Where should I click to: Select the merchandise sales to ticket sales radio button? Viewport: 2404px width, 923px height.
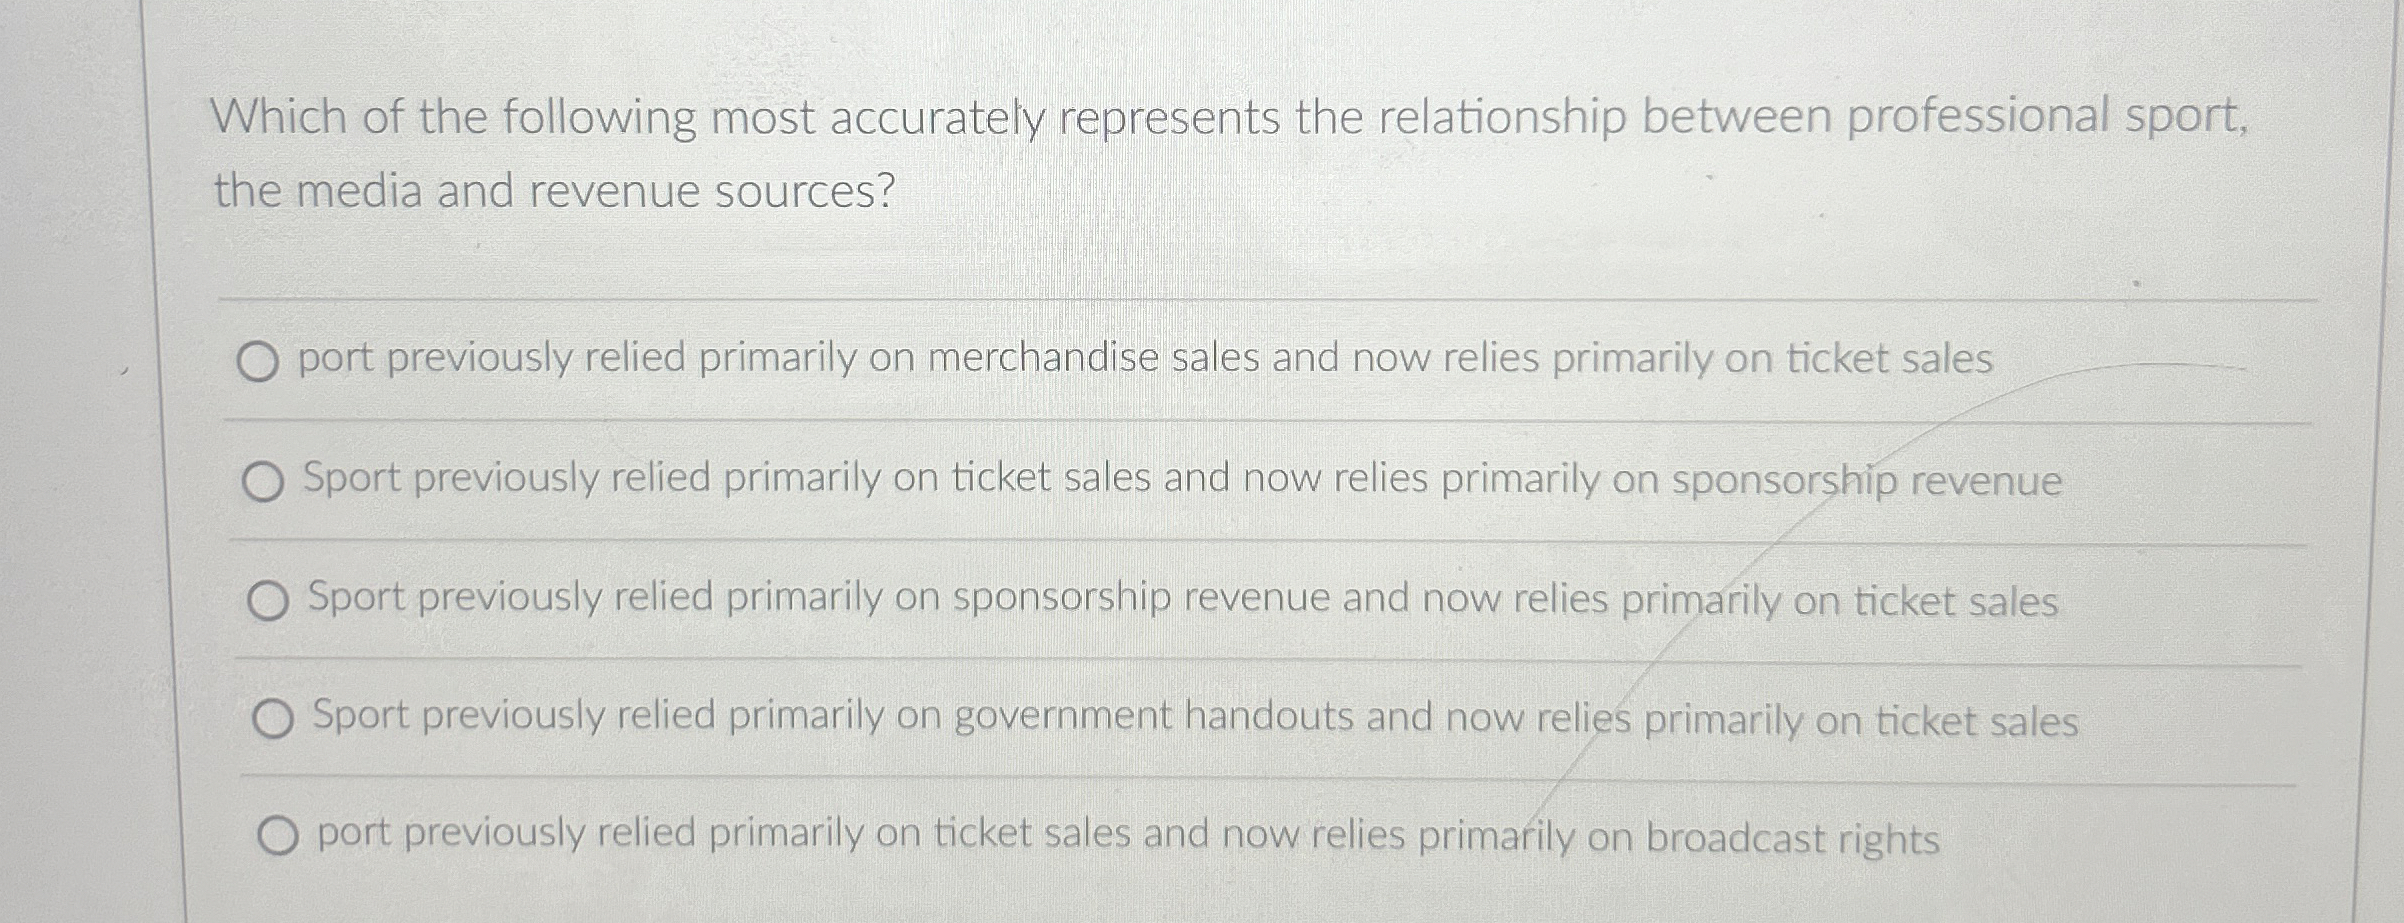tap(258, 362)
